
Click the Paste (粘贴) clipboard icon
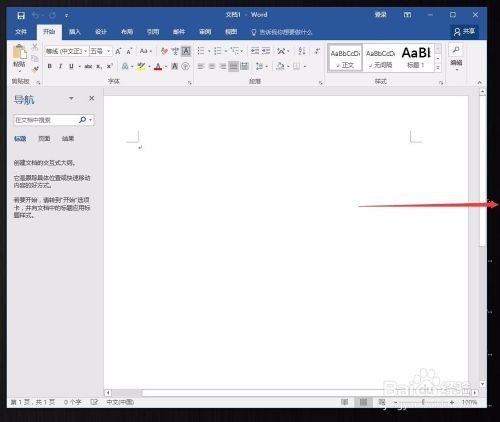point(19,53)
